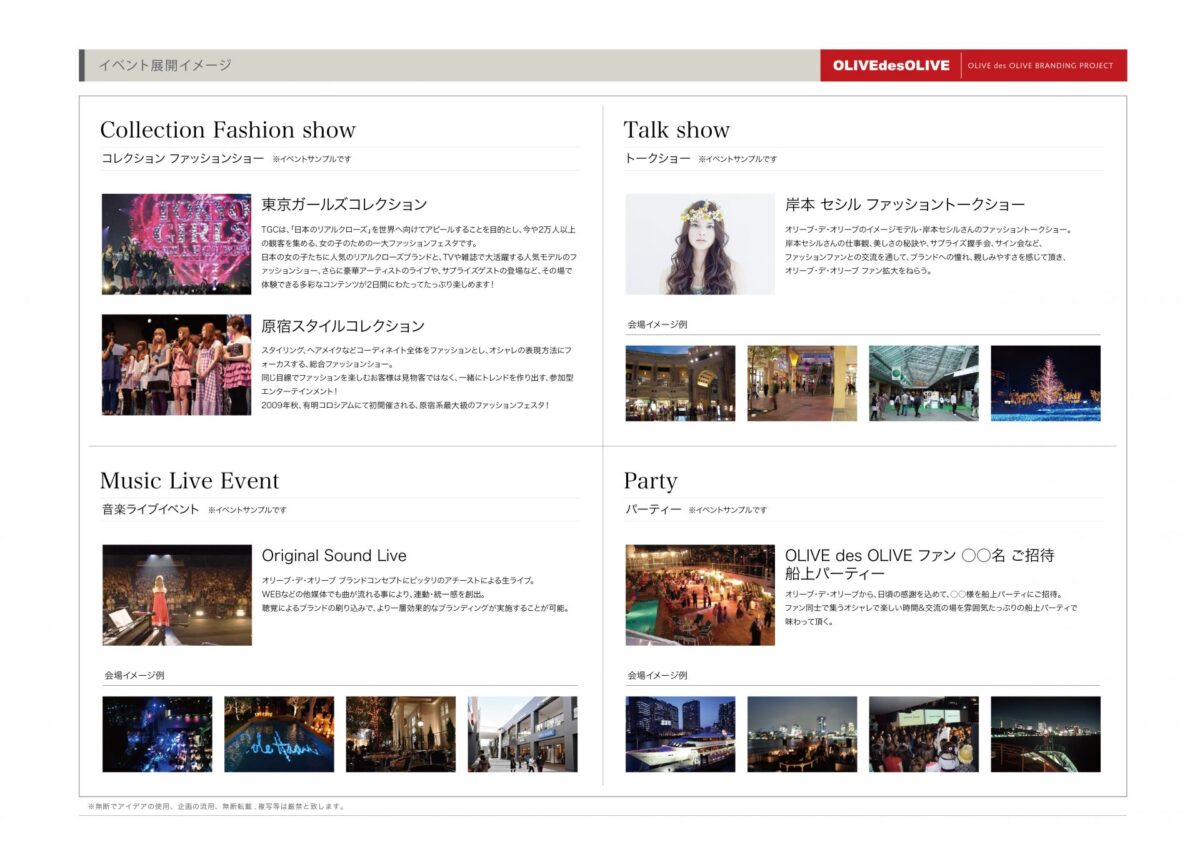
Task: Open the night terrace building thumbnail
Action: [x=401, y=734]
